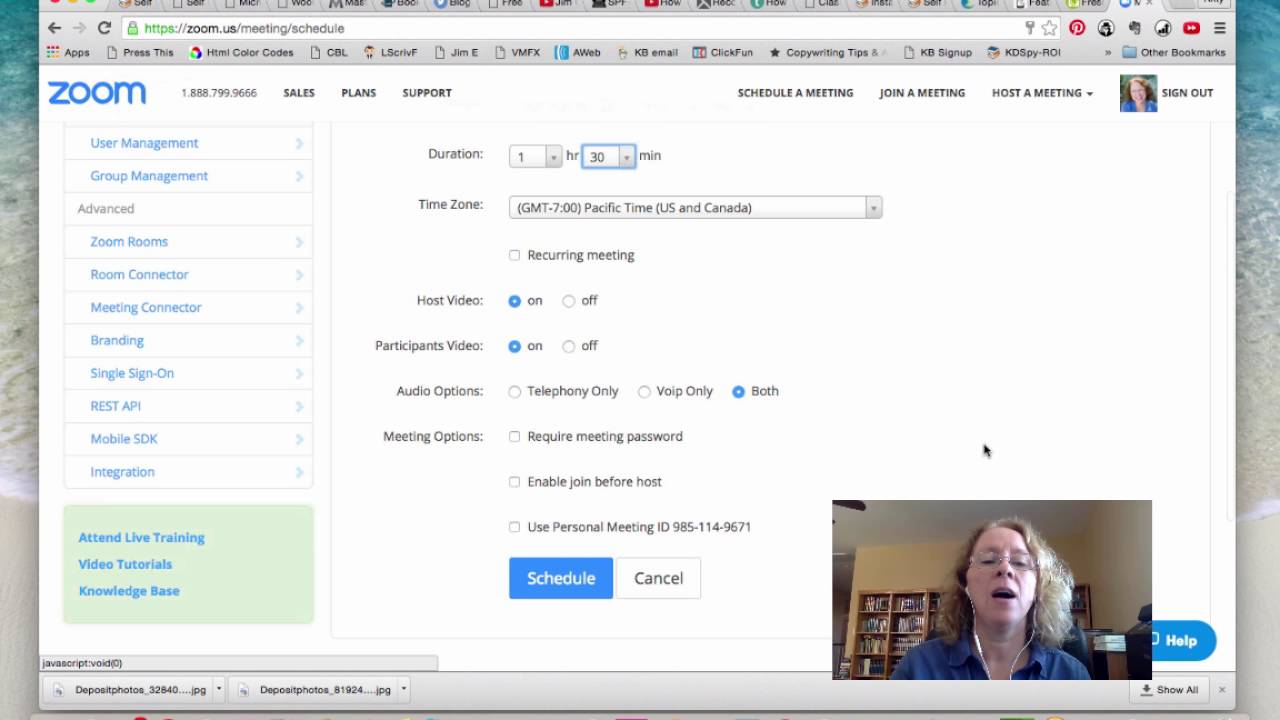Click Schedule a Meeting in the top nav
This screenshot has height=720, width=1280.
point(795,93)
